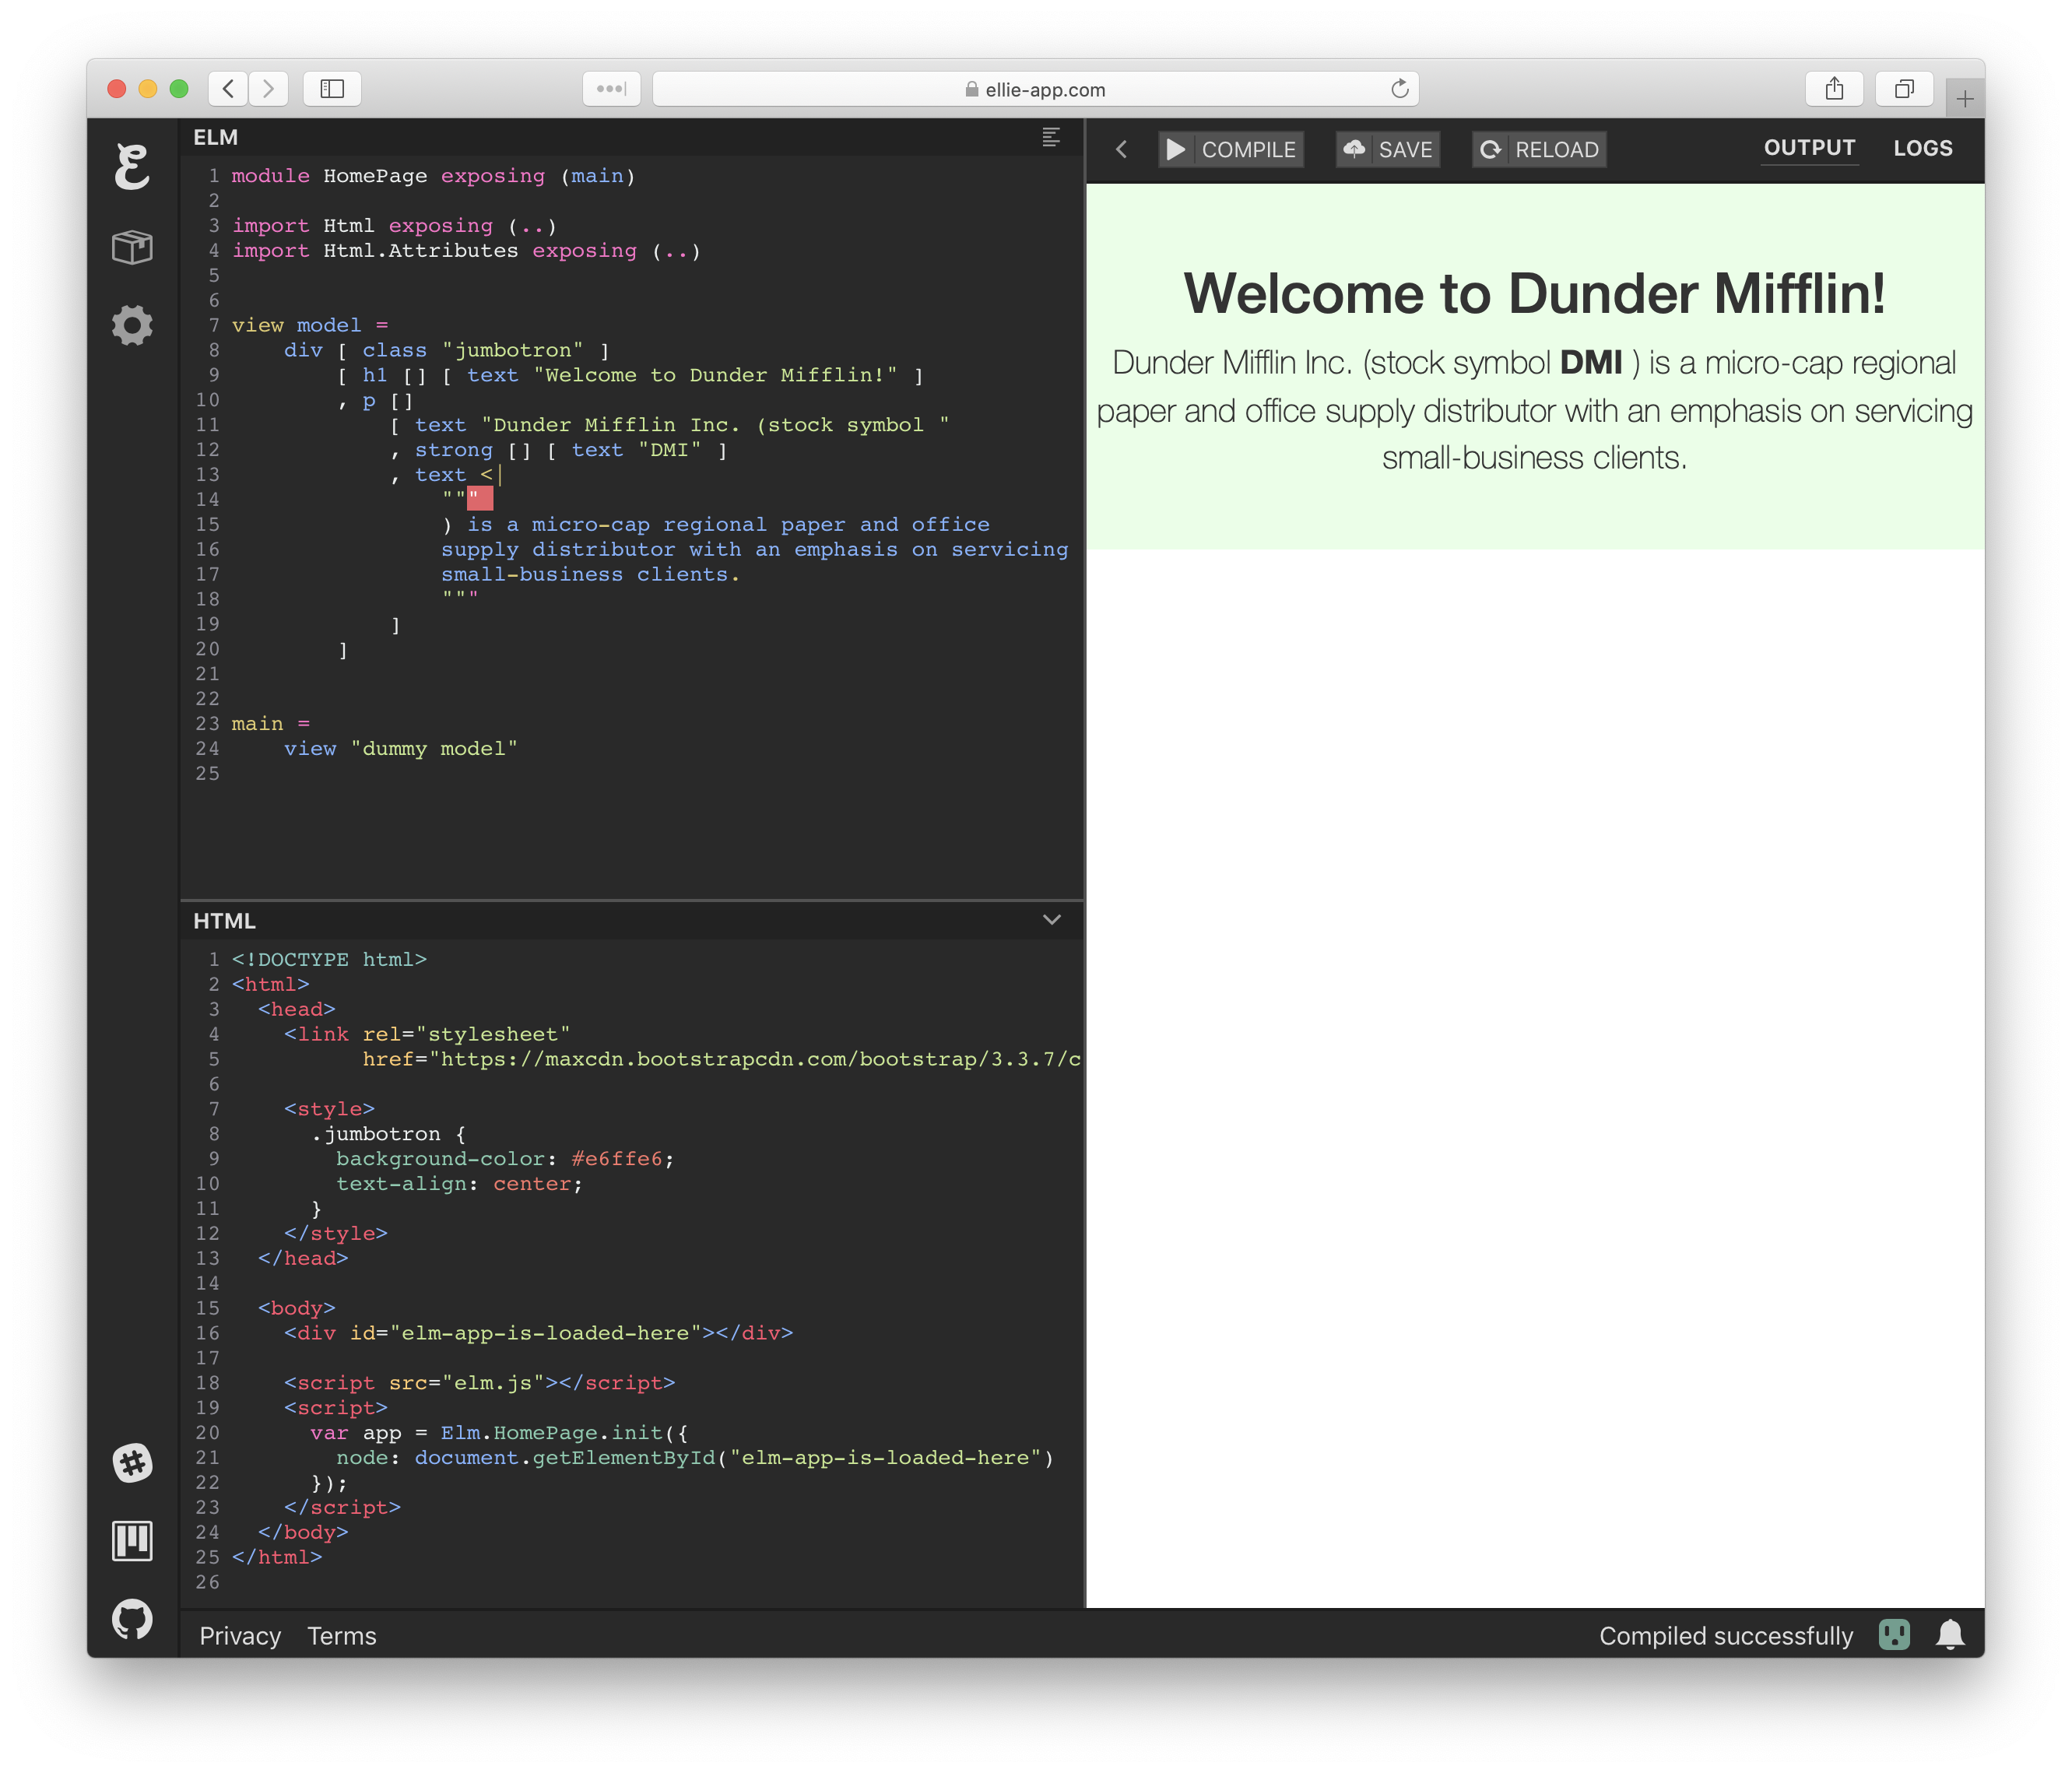Toggle the Safari sidebar button
The width and height of the screenshot is (2072, 1773).
(x=332, y=89)
